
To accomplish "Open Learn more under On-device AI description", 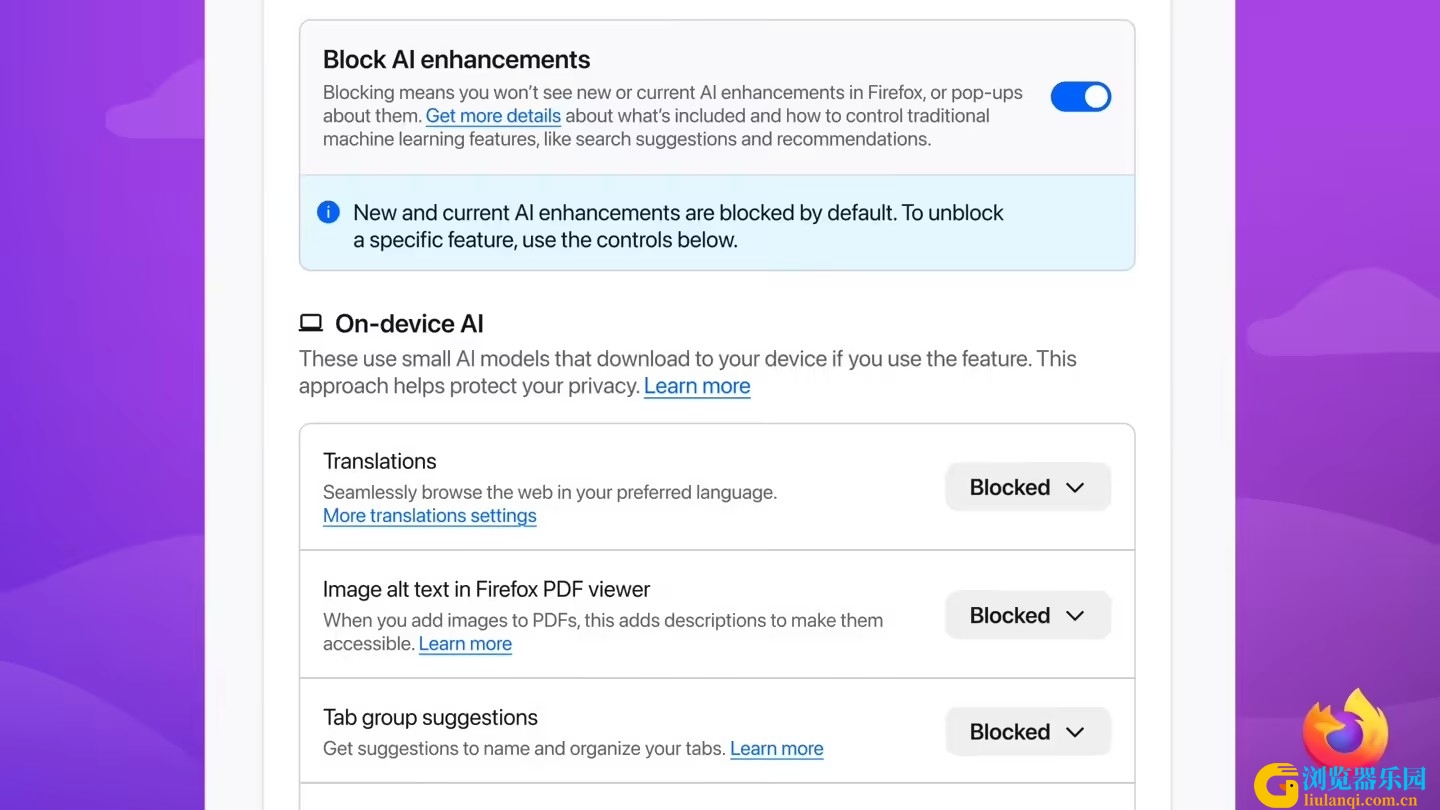I will [x=697, y=386].
